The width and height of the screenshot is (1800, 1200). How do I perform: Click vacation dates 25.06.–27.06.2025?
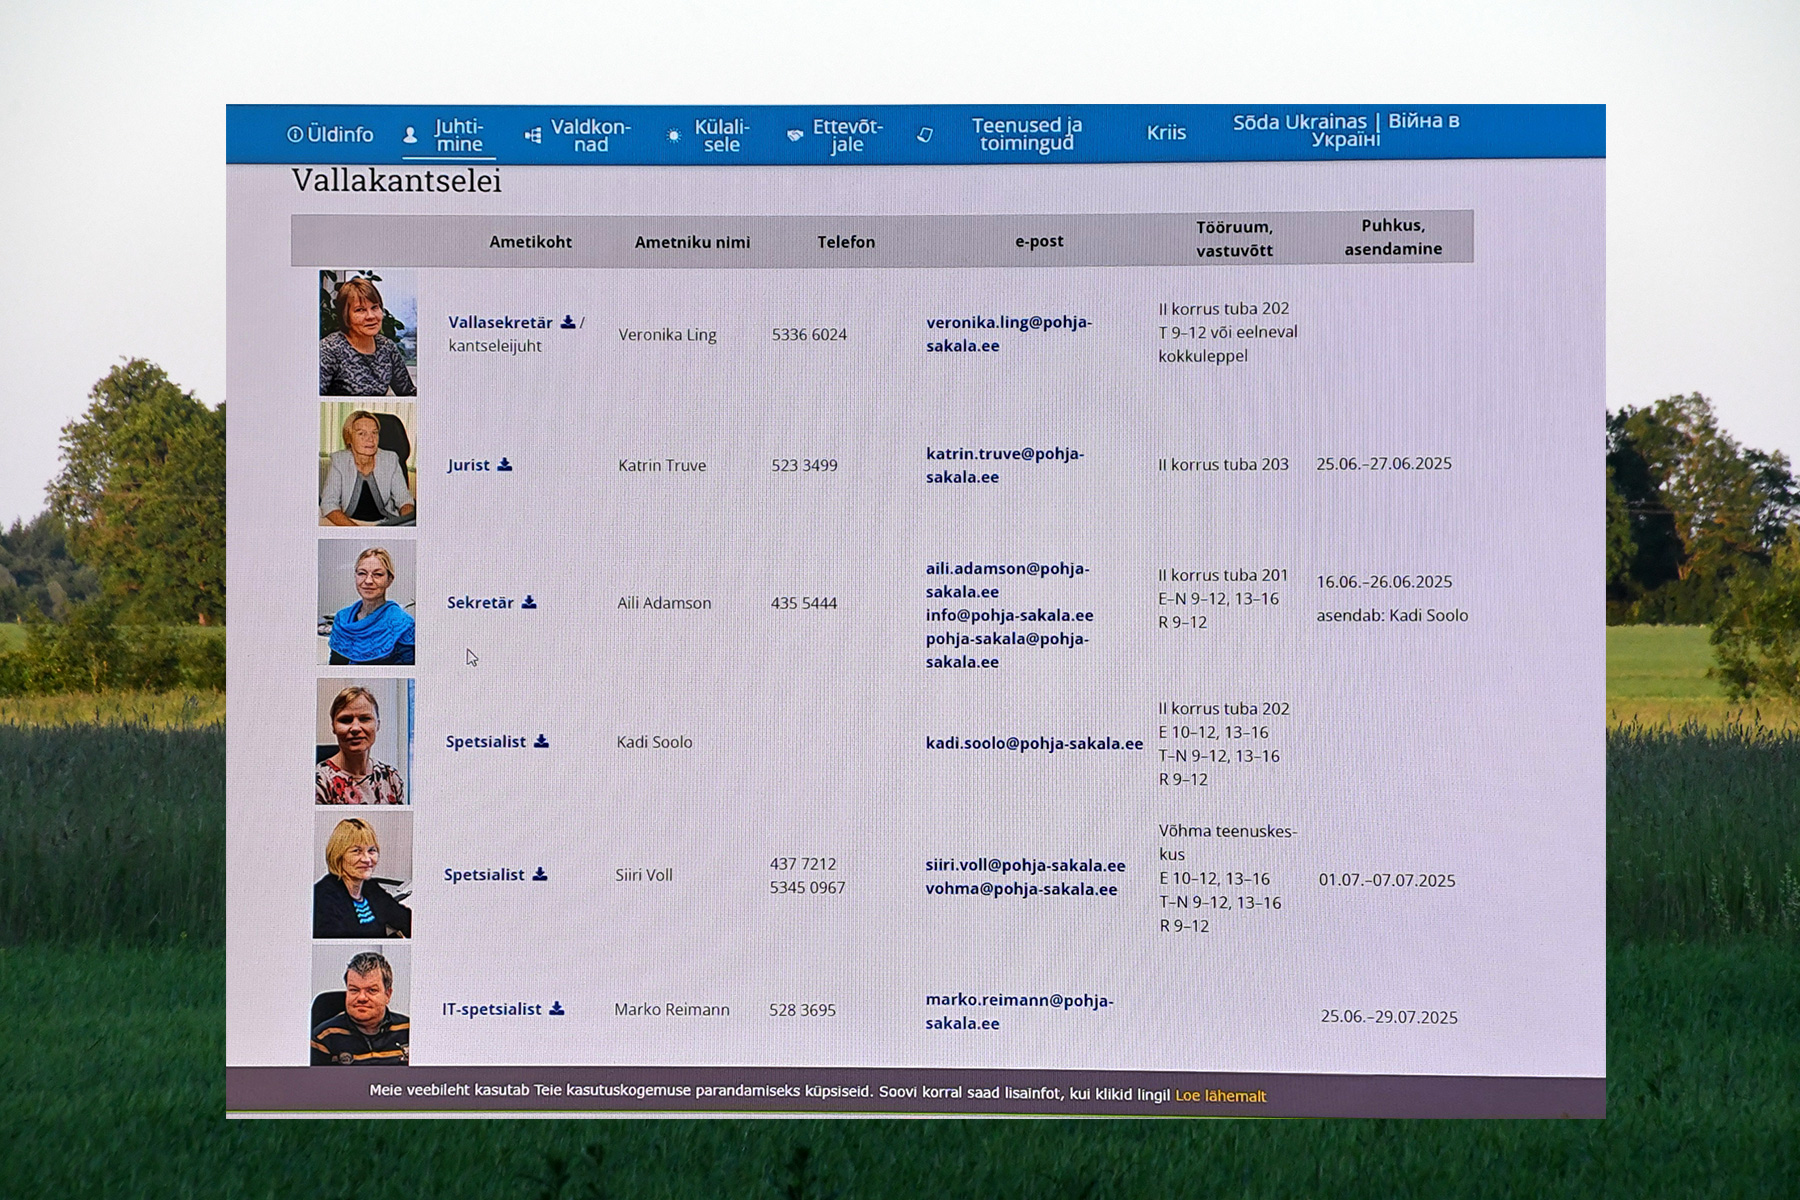(1384, 464)
